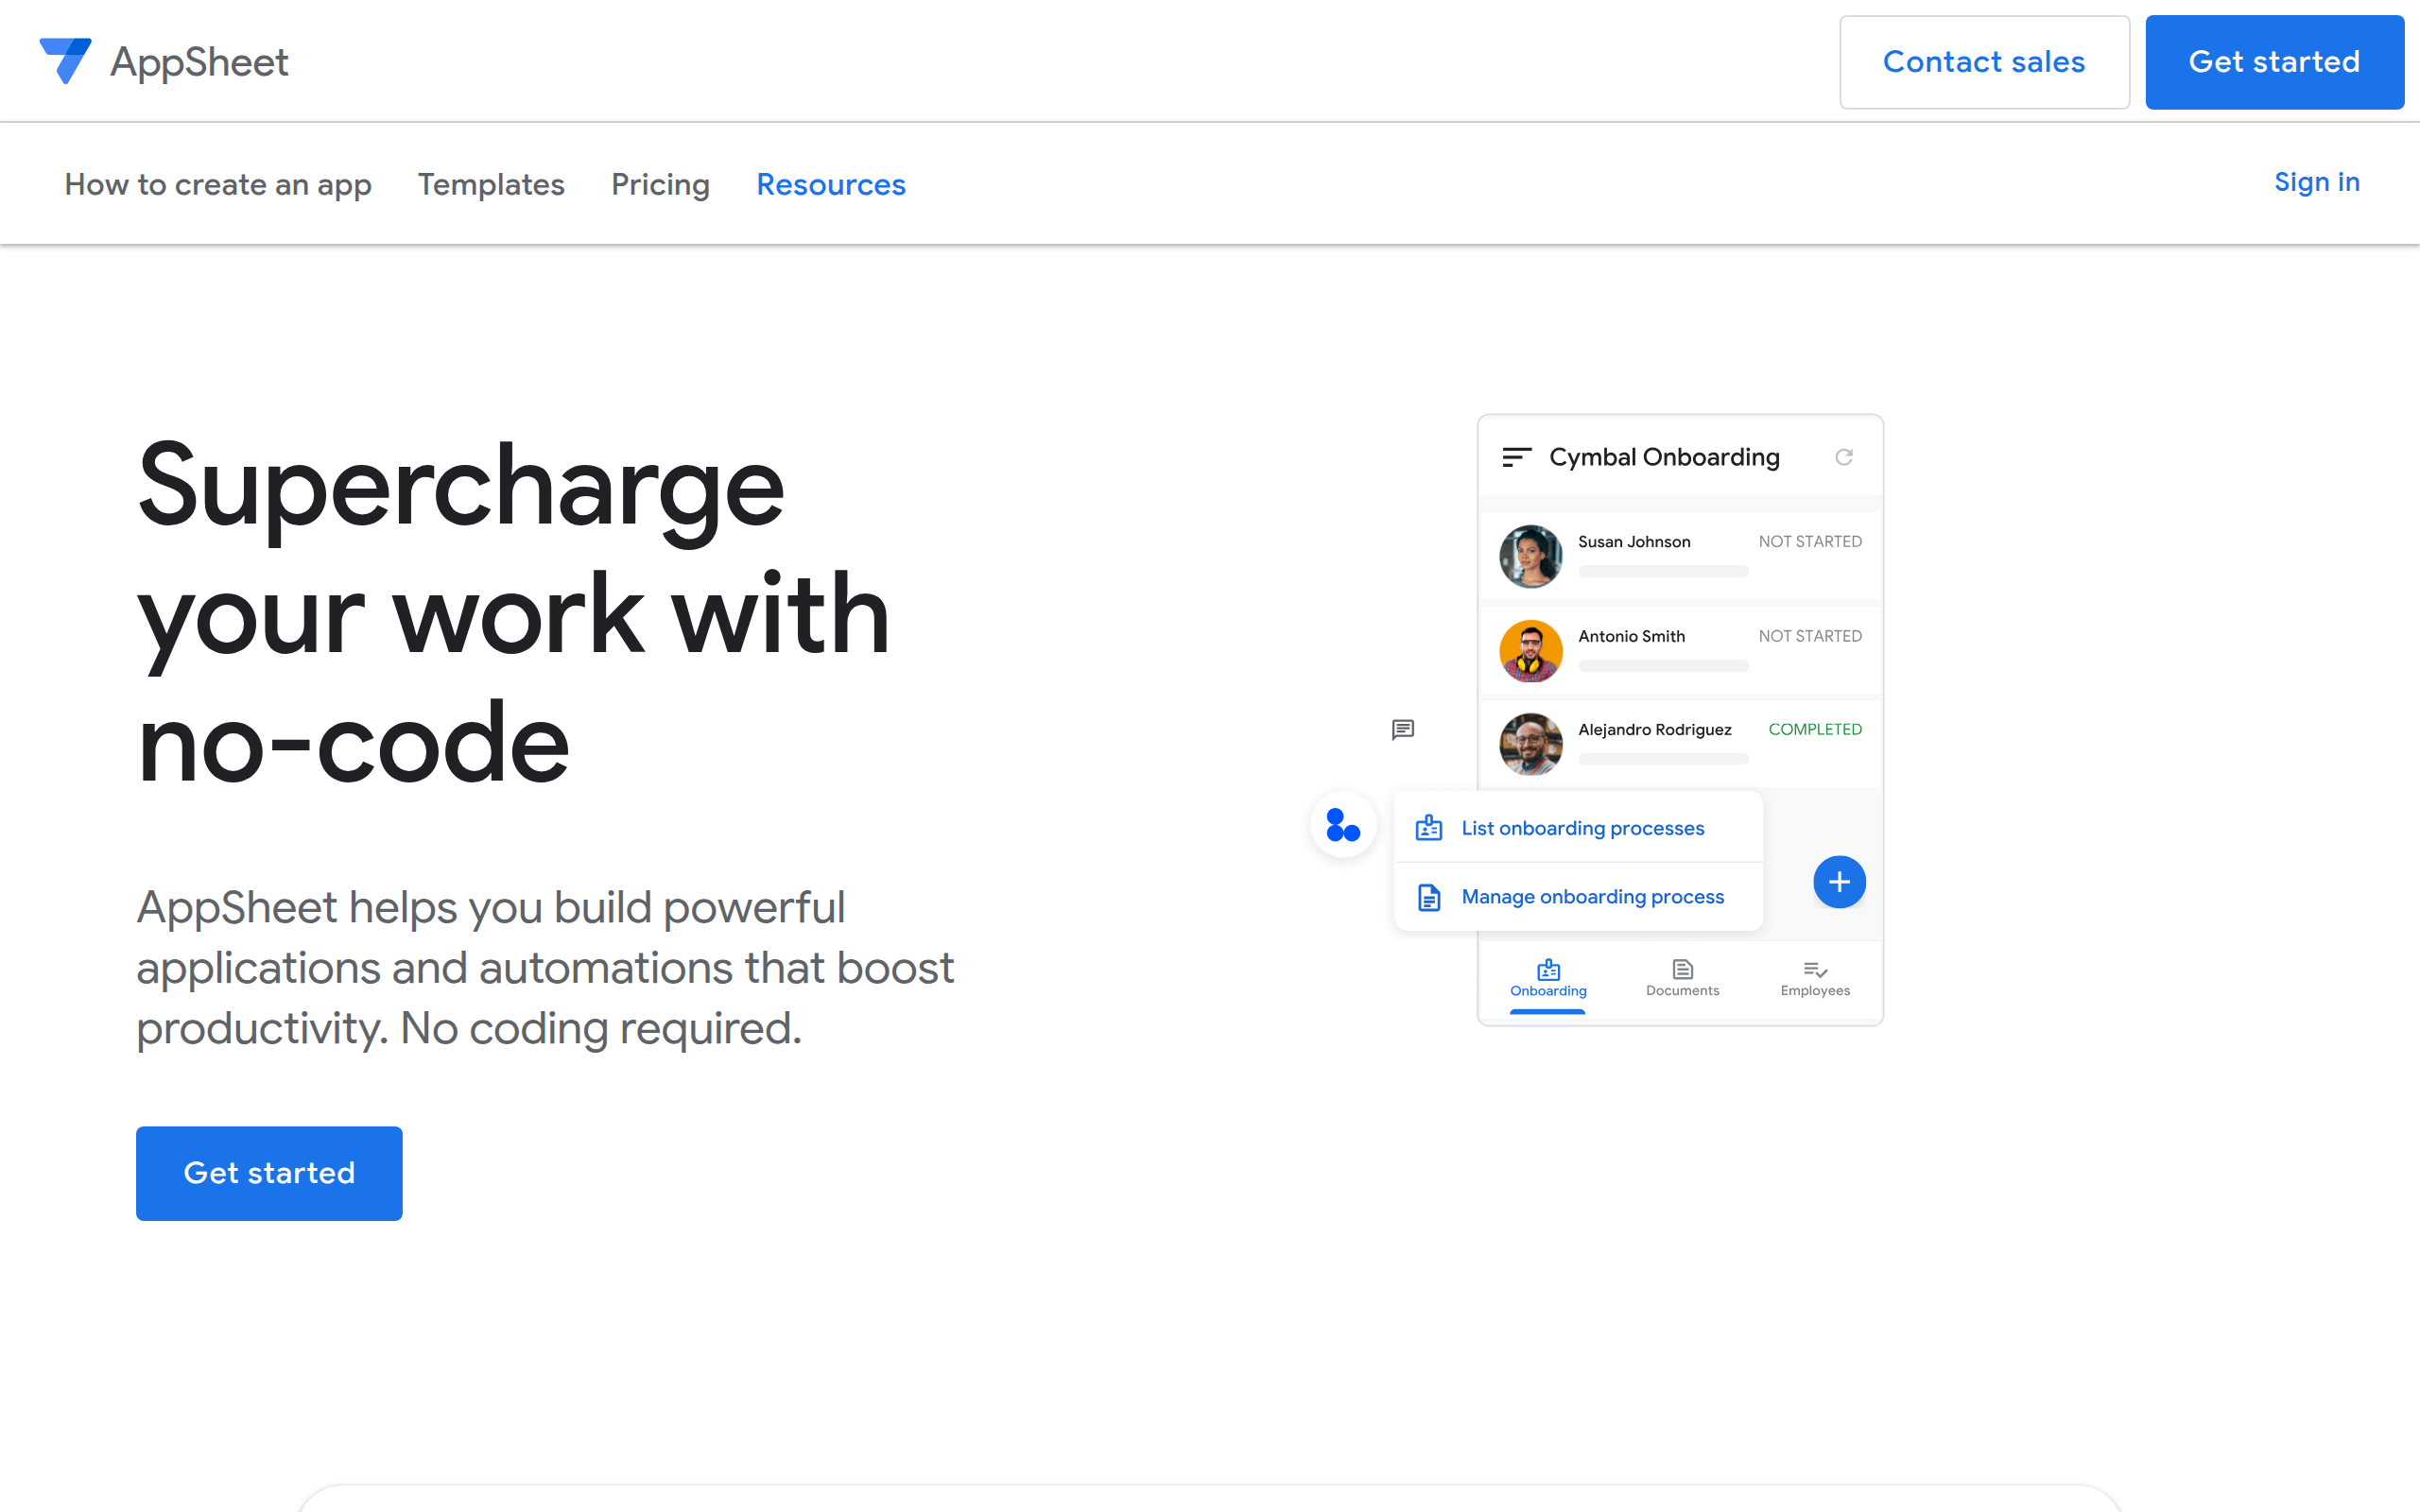2420x1512 pixels.
Task: Click the comment bubble icon
Action: [x=1402, y=730]
